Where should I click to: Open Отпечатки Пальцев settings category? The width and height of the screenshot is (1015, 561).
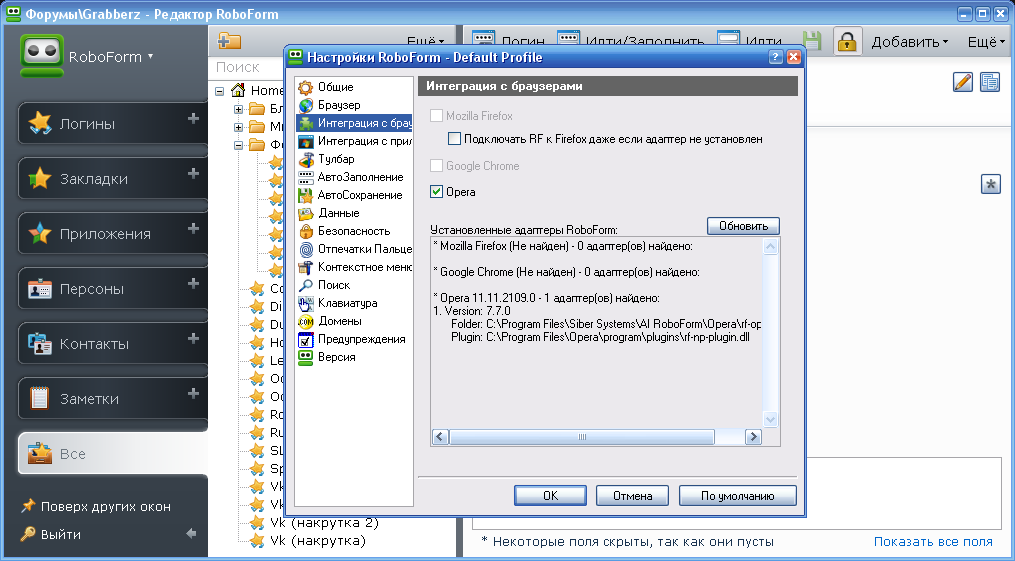[355, 249]
